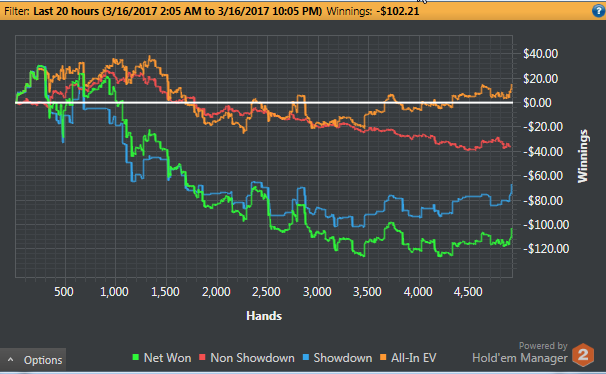Toggle the Non Showdown legend label

pyautogui.click(x=252, y=358)
